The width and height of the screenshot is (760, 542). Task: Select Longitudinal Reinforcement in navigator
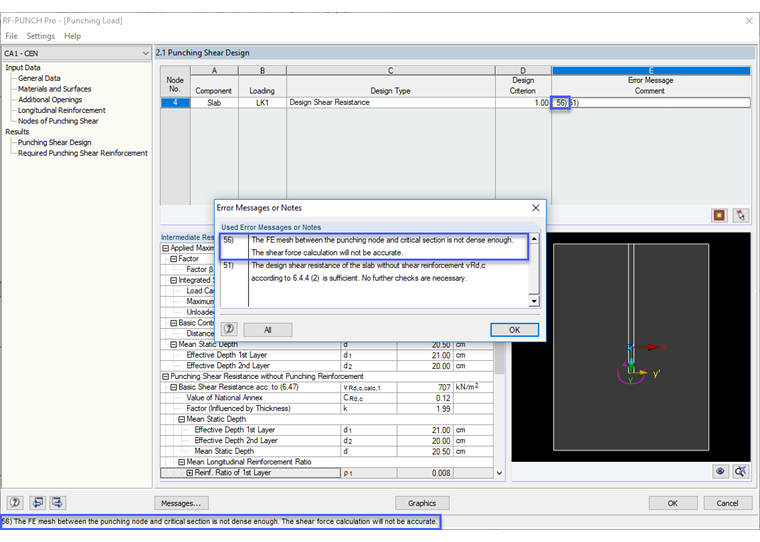(62, 110)
